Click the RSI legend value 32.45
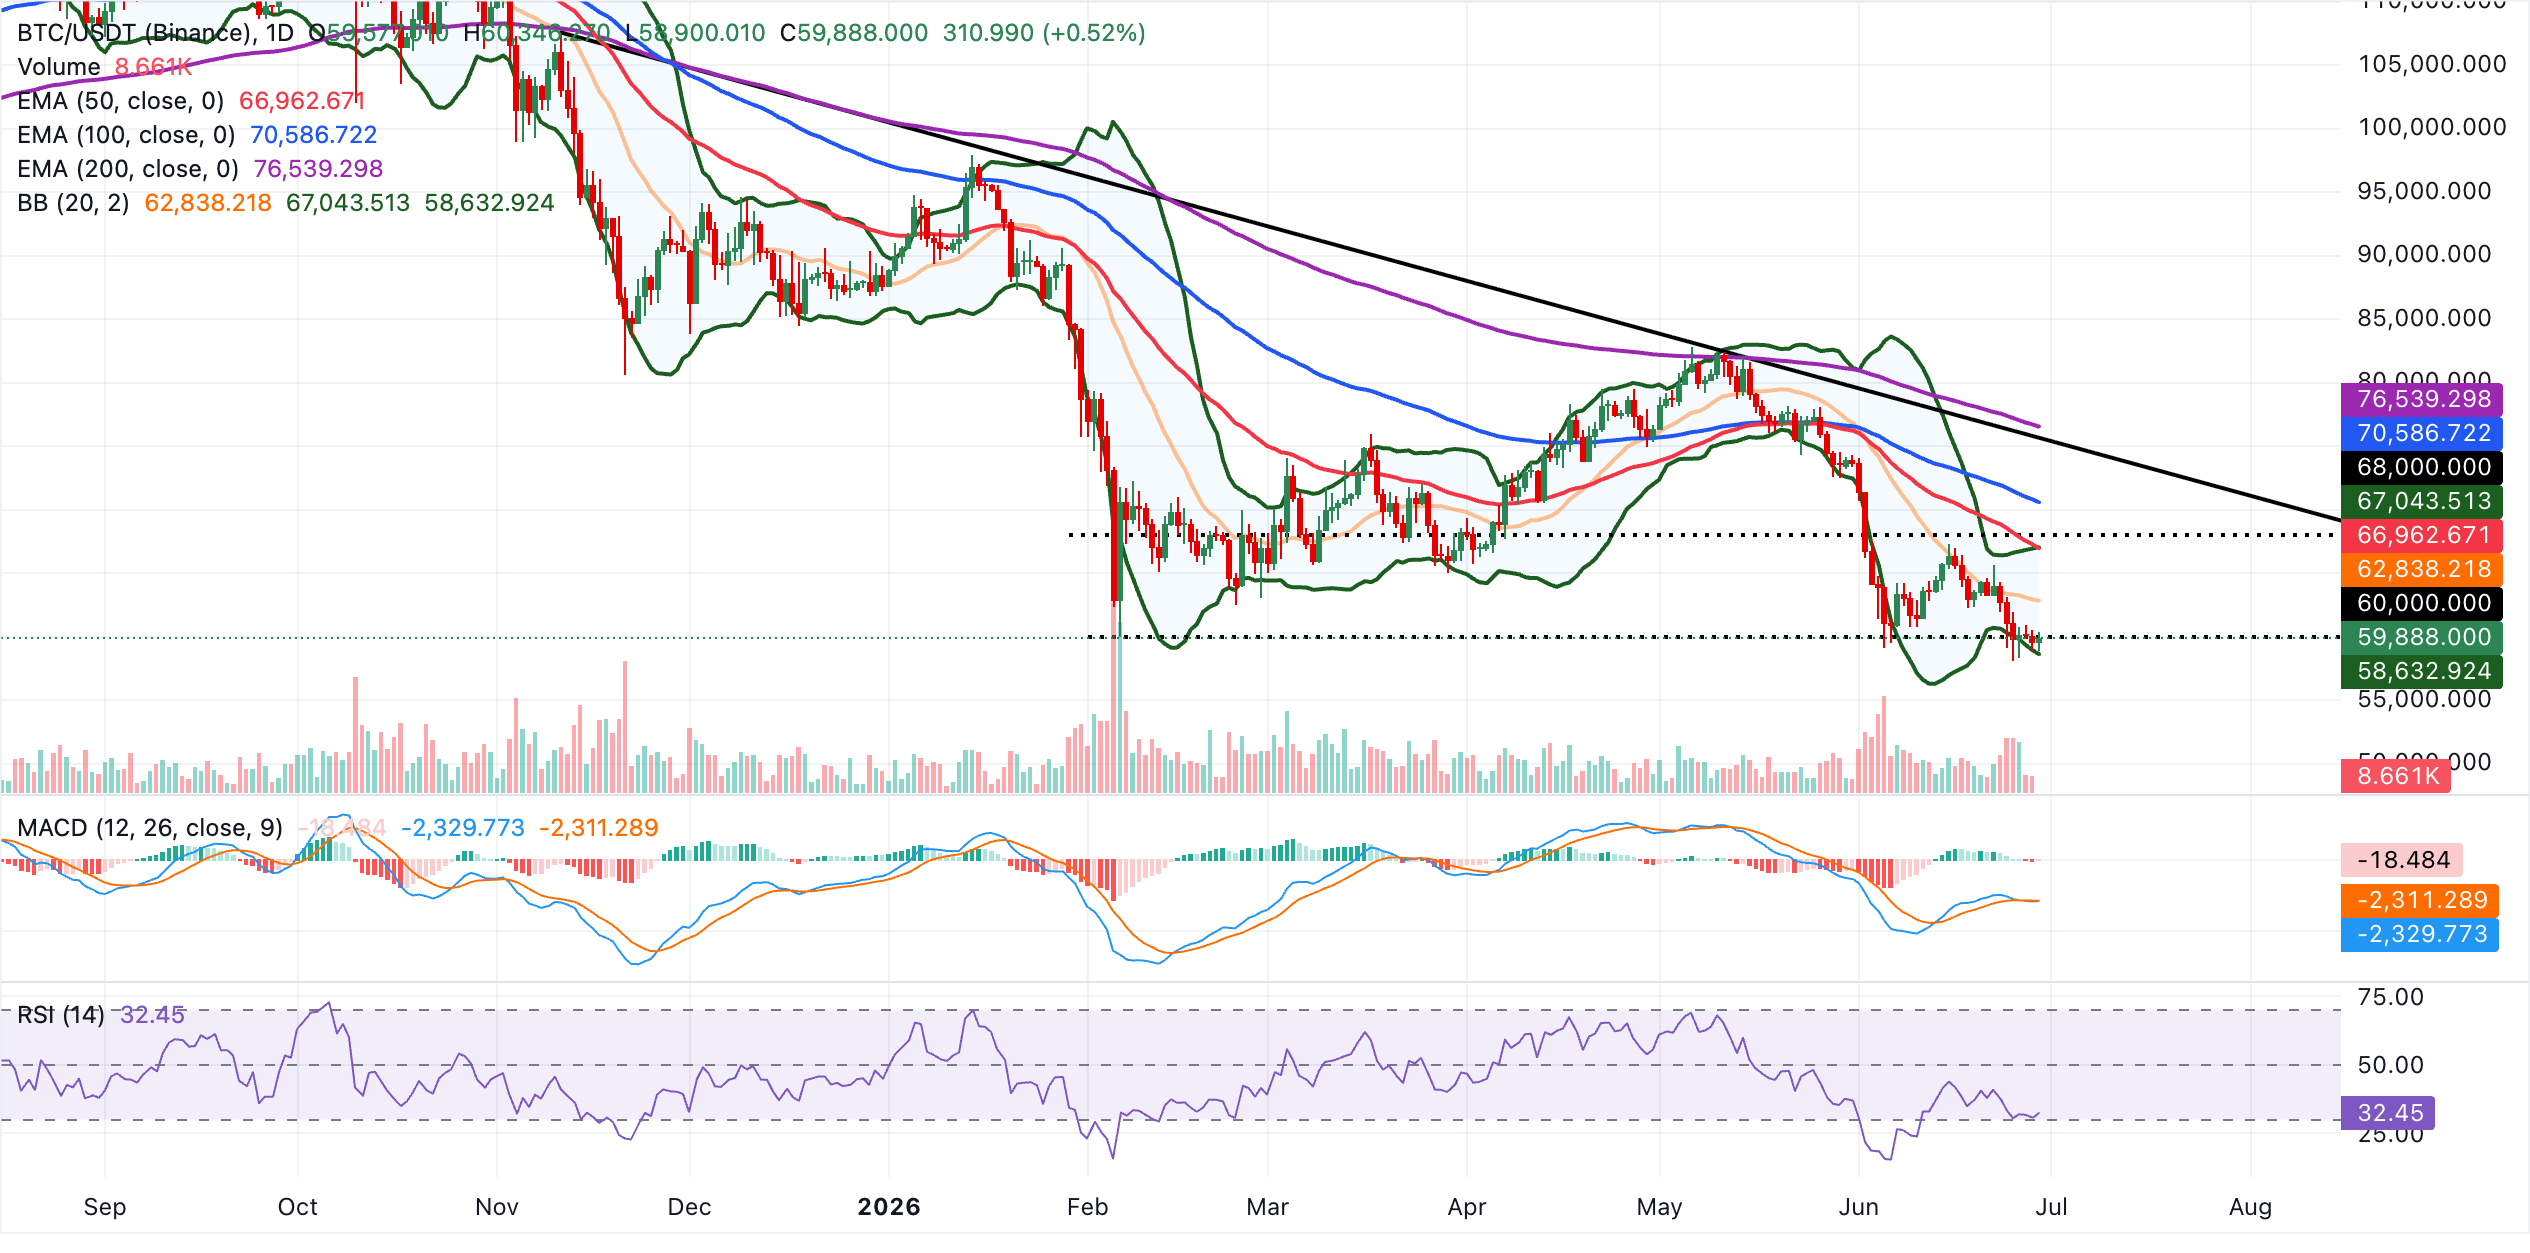This screenshot has width=2530, height=1253. (152, 1015)
